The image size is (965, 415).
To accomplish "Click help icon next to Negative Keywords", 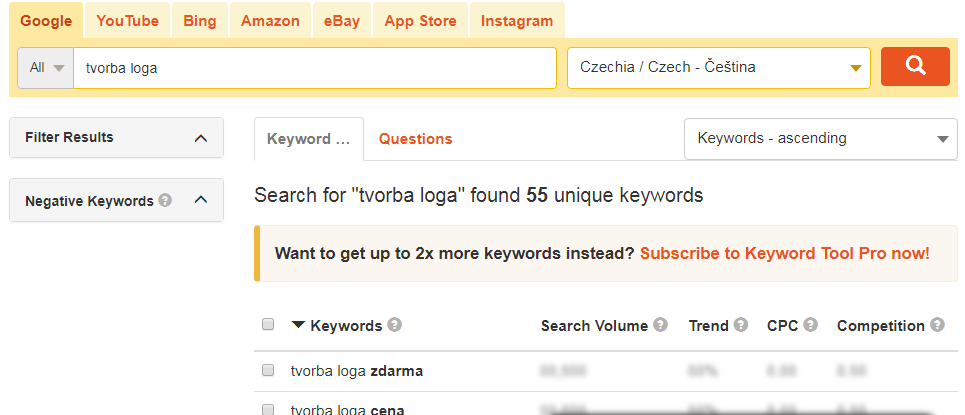I will pos(165,200).
